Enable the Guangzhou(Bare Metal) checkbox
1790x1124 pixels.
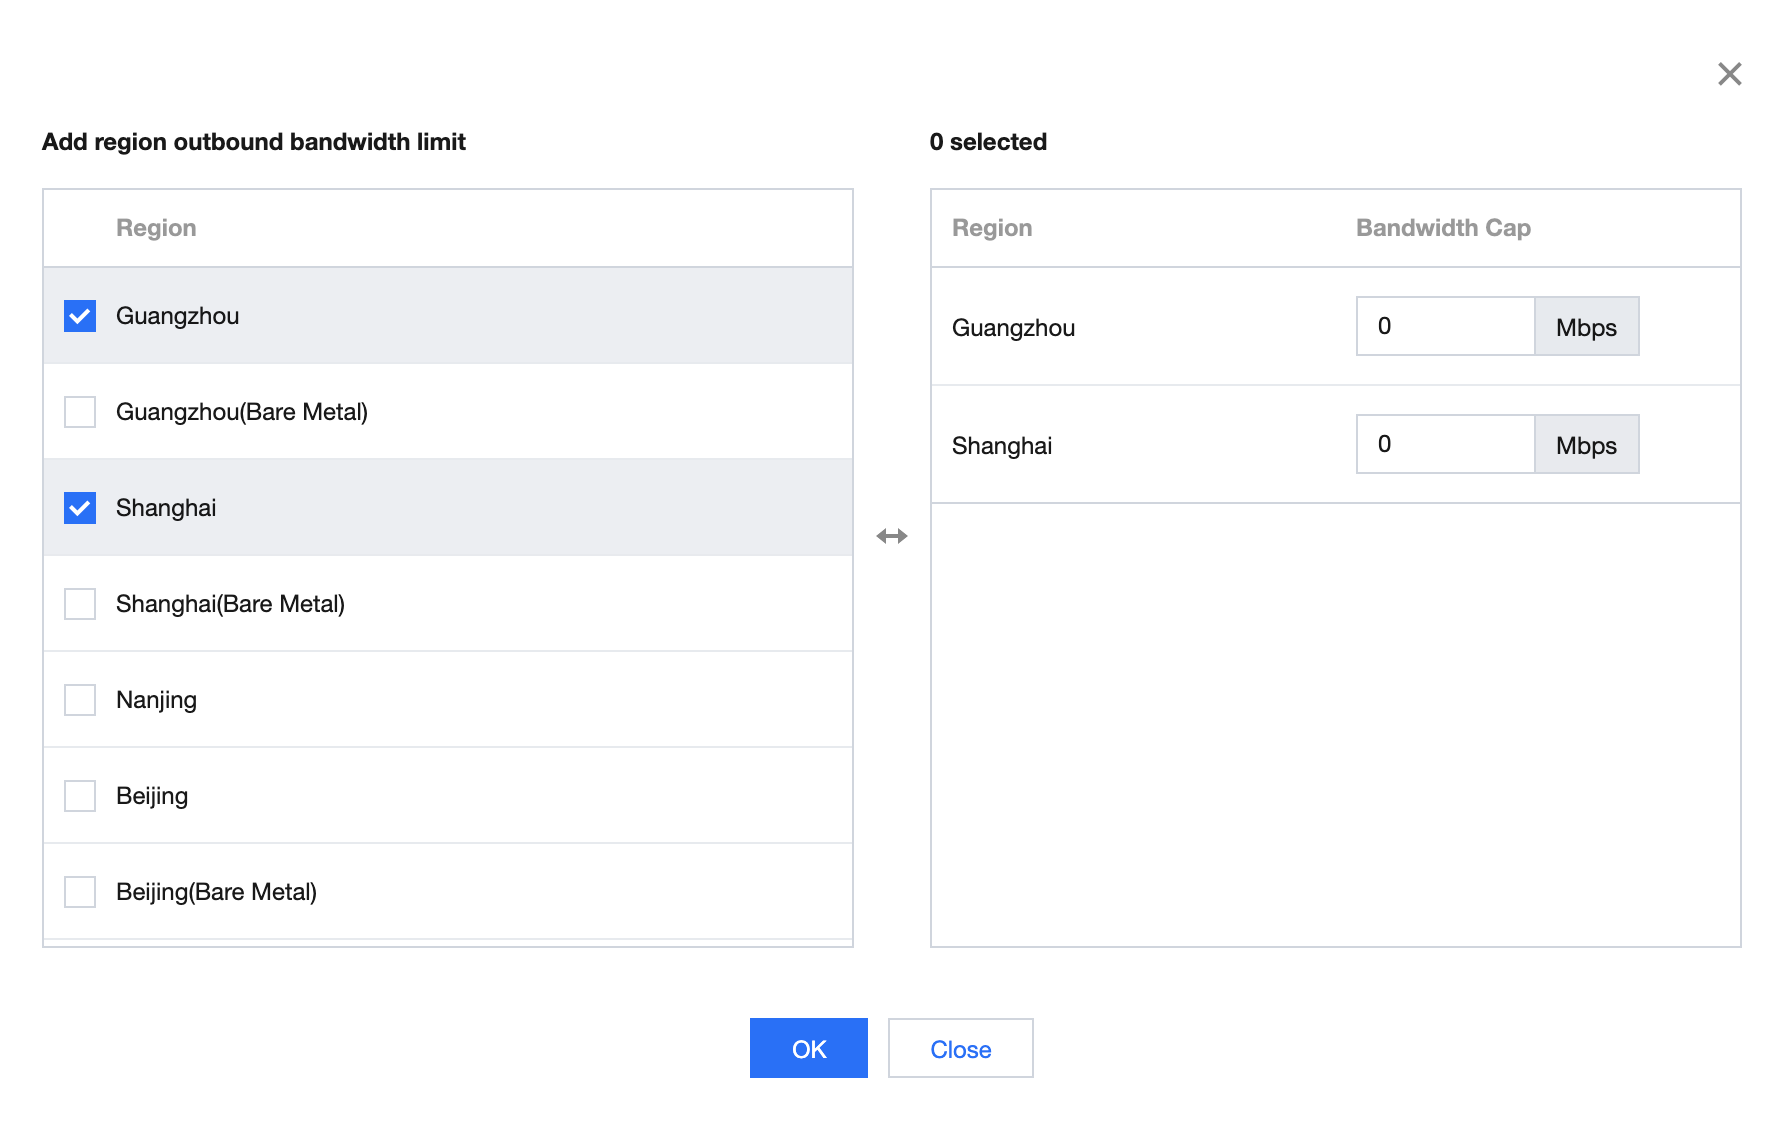click(x=79, y=411)
